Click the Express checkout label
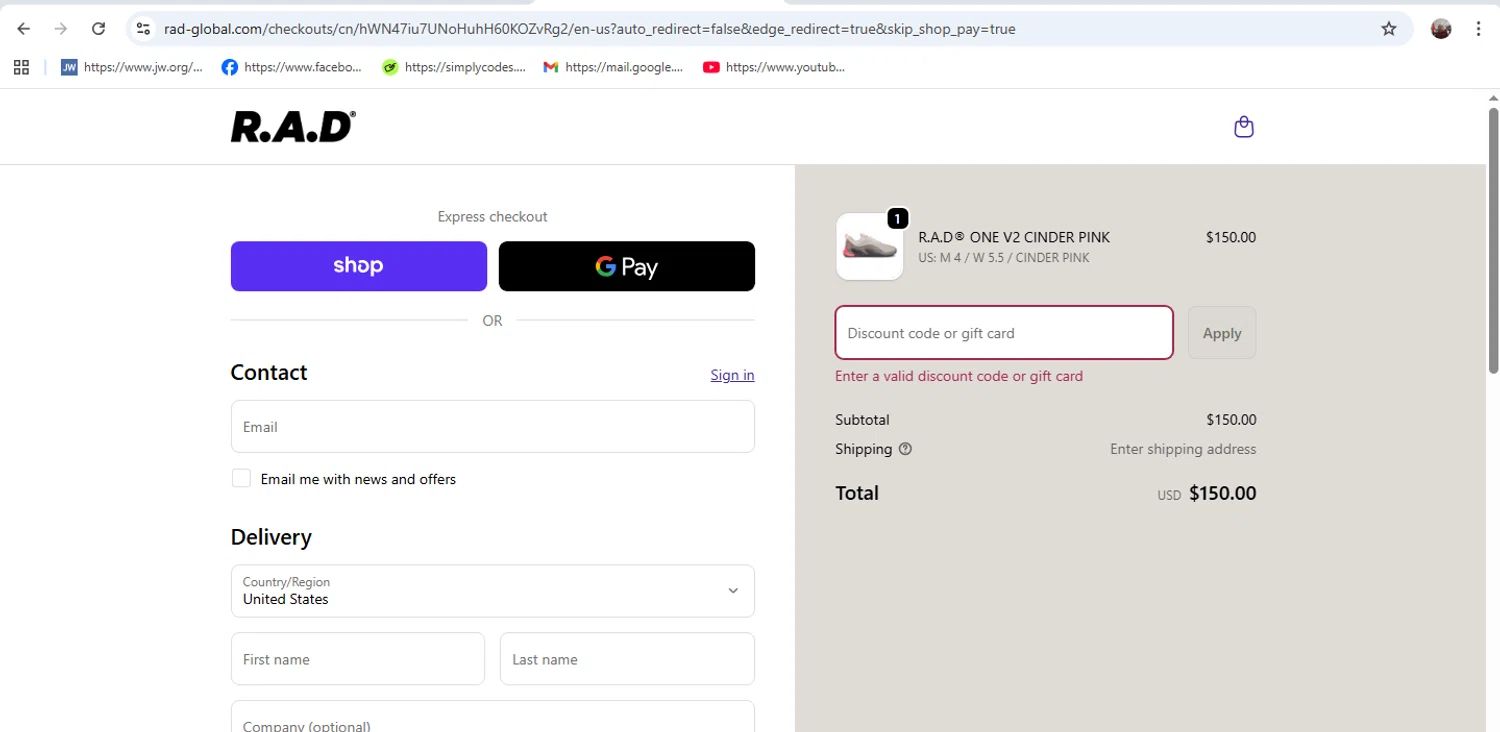This screenshot has height=732, width=1500. click(x=493, y=216)
